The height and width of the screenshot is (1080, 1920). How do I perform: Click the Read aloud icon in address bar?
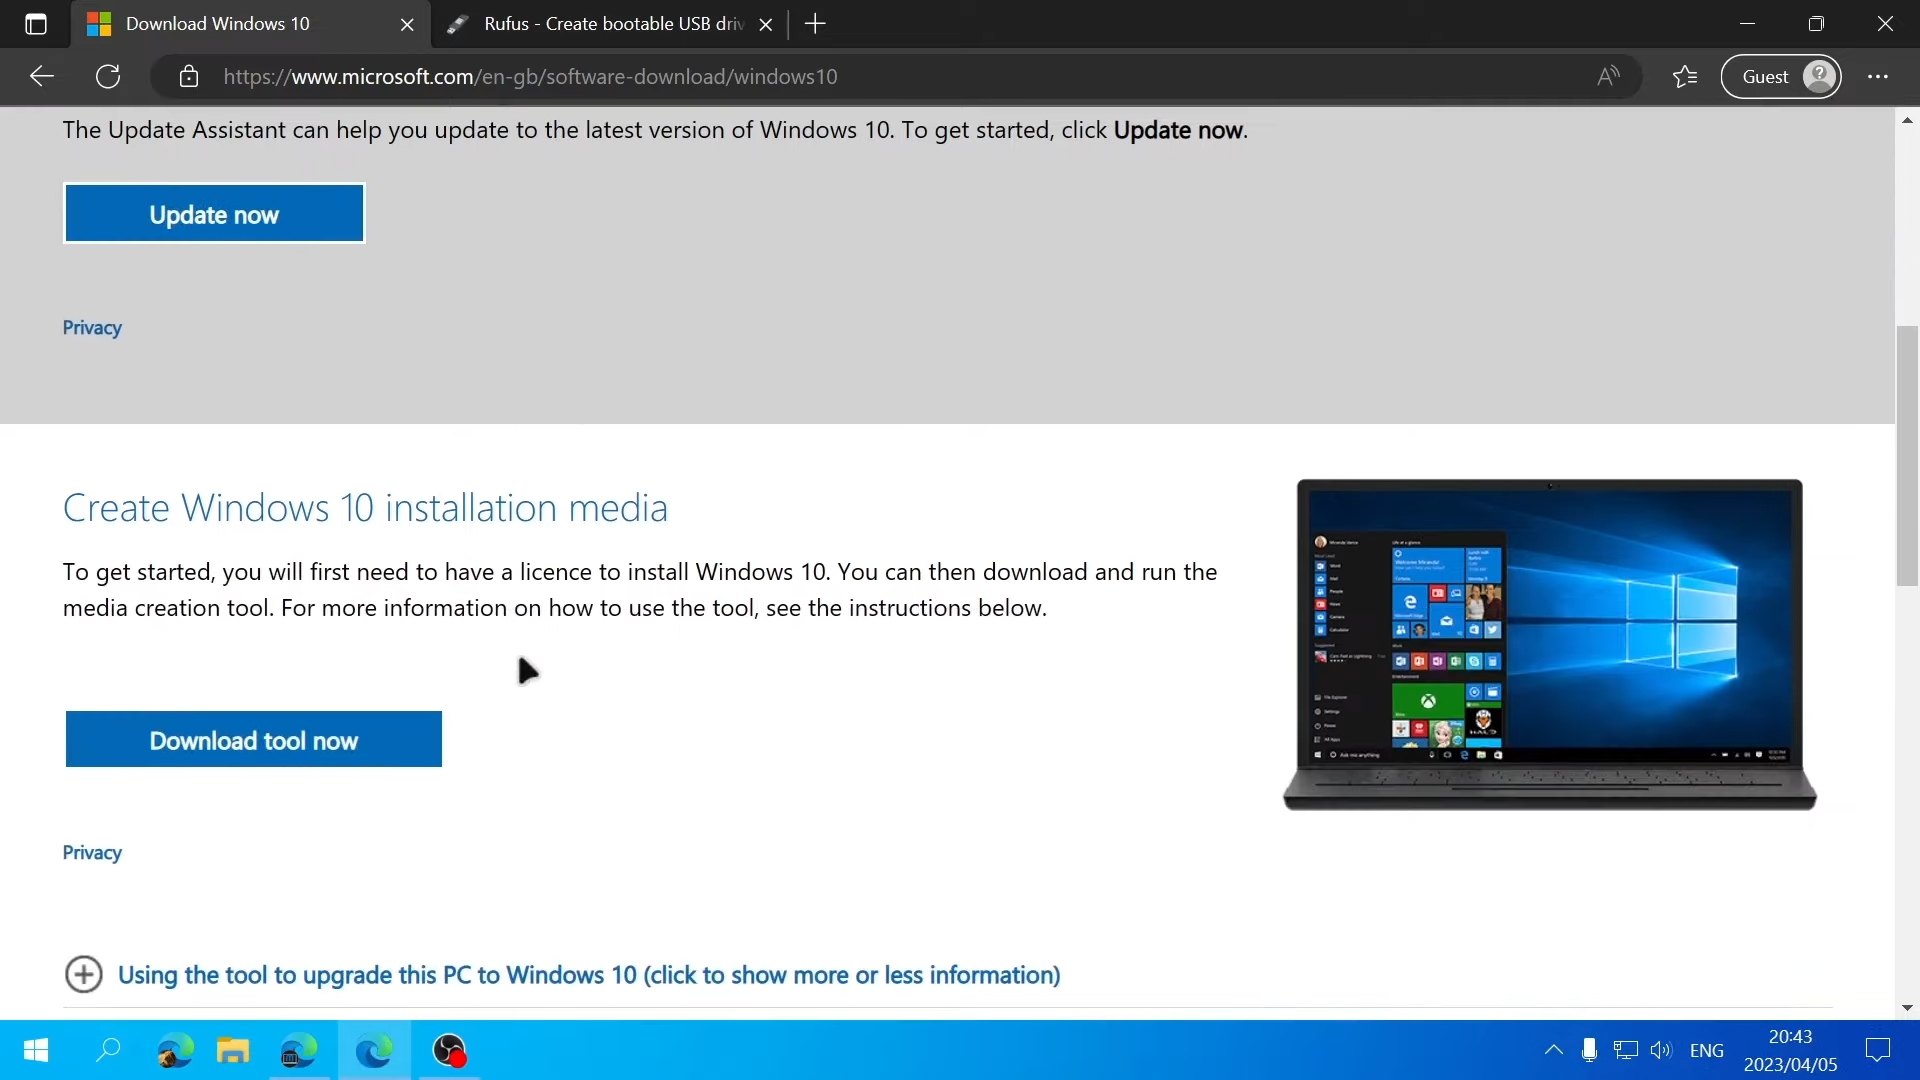tap(1609, 76)
